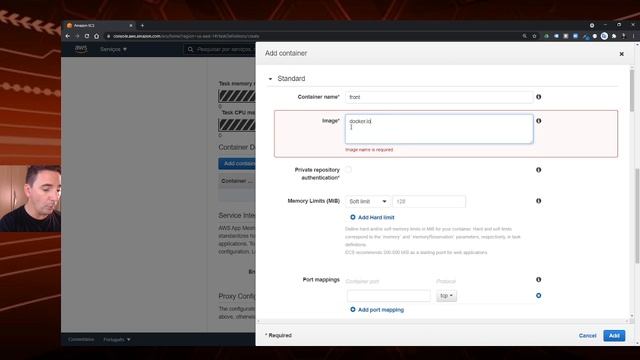Click the Task memory usage bar
The width and height of the screenshot is (640, 360).
click(x=237, y=96)
